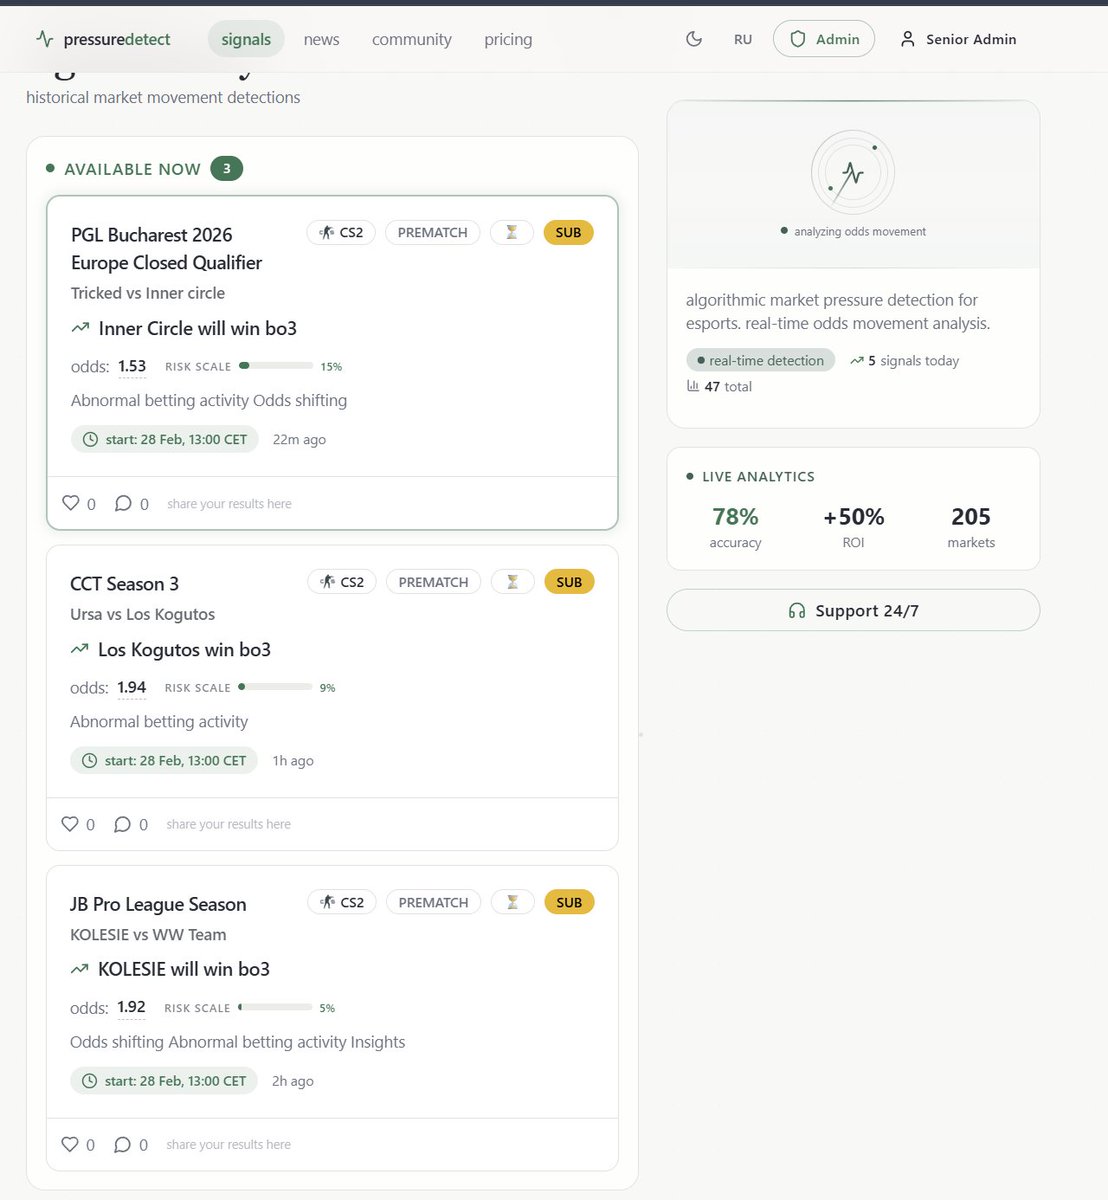The height and width of the screenshot is (1200, 1108).
Task: Switch to the signals tab
Action: point(246,39)
